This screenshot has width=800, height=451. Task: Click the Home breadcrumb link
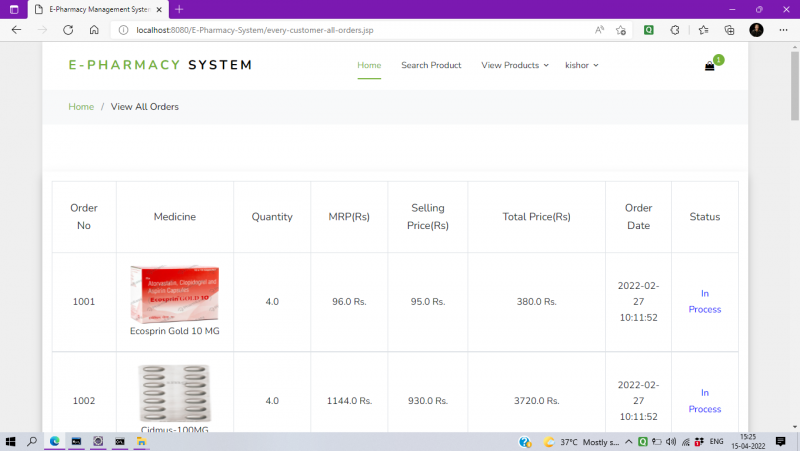point(81,107)
